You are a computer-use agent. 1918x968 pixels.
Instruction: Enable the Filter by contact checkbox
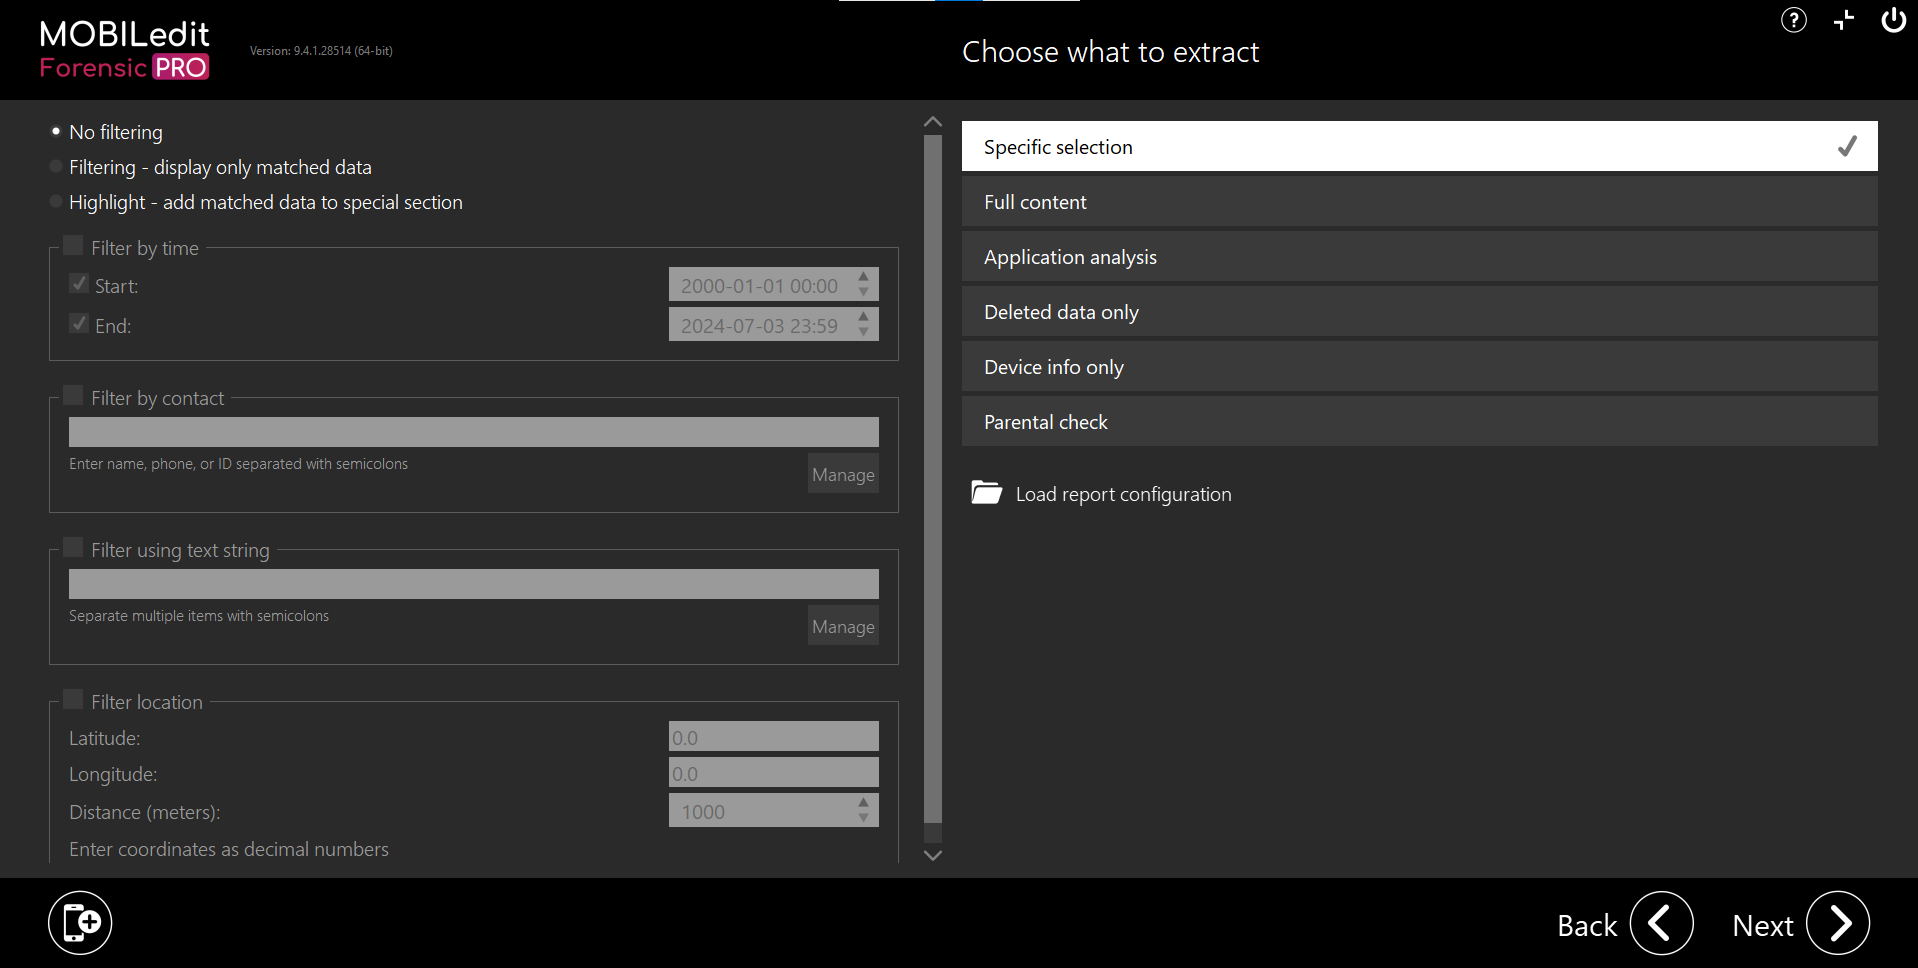point(73,396)
